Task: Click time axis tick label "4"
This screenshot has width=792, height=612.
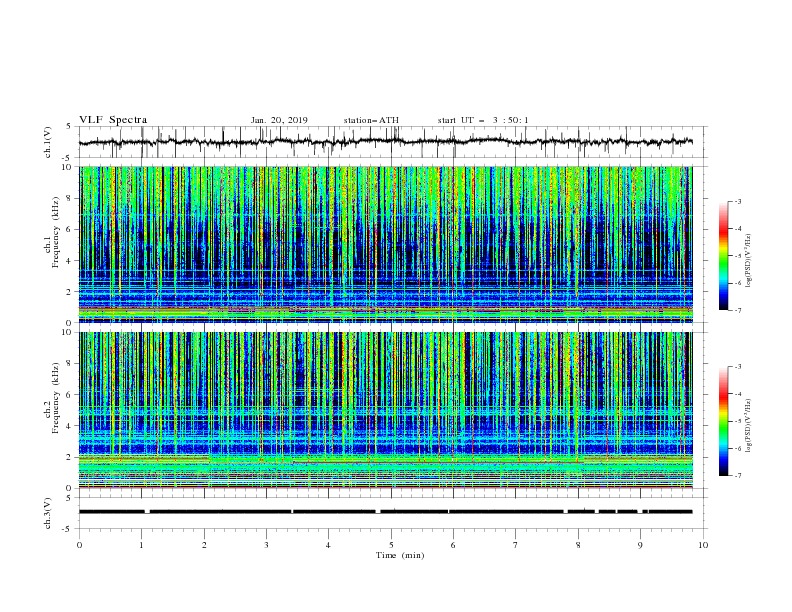Action: click(328, 545)
